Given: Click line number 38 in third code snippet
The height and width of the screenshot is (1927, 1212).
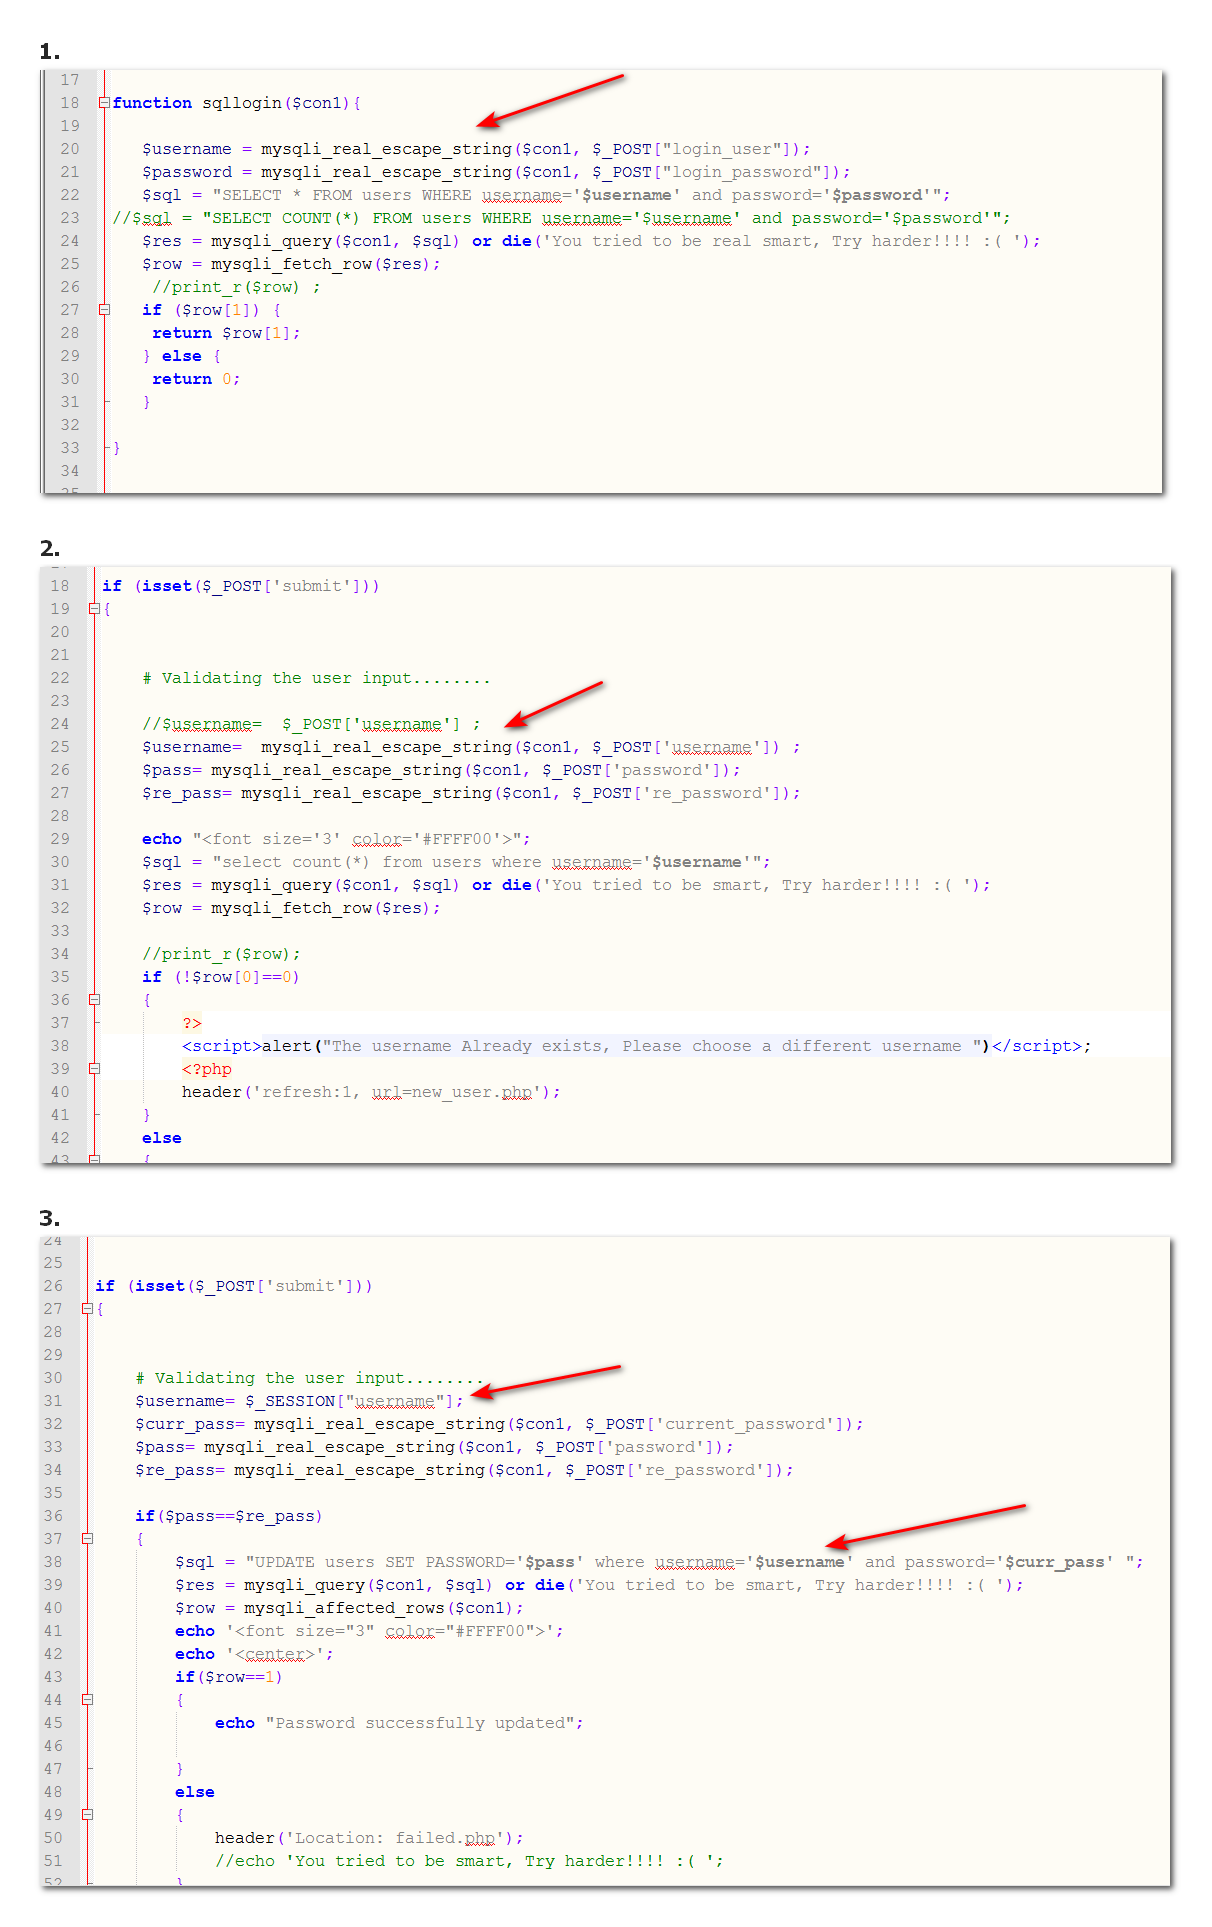Looking at the screenshot, I should click(53, 1562).
